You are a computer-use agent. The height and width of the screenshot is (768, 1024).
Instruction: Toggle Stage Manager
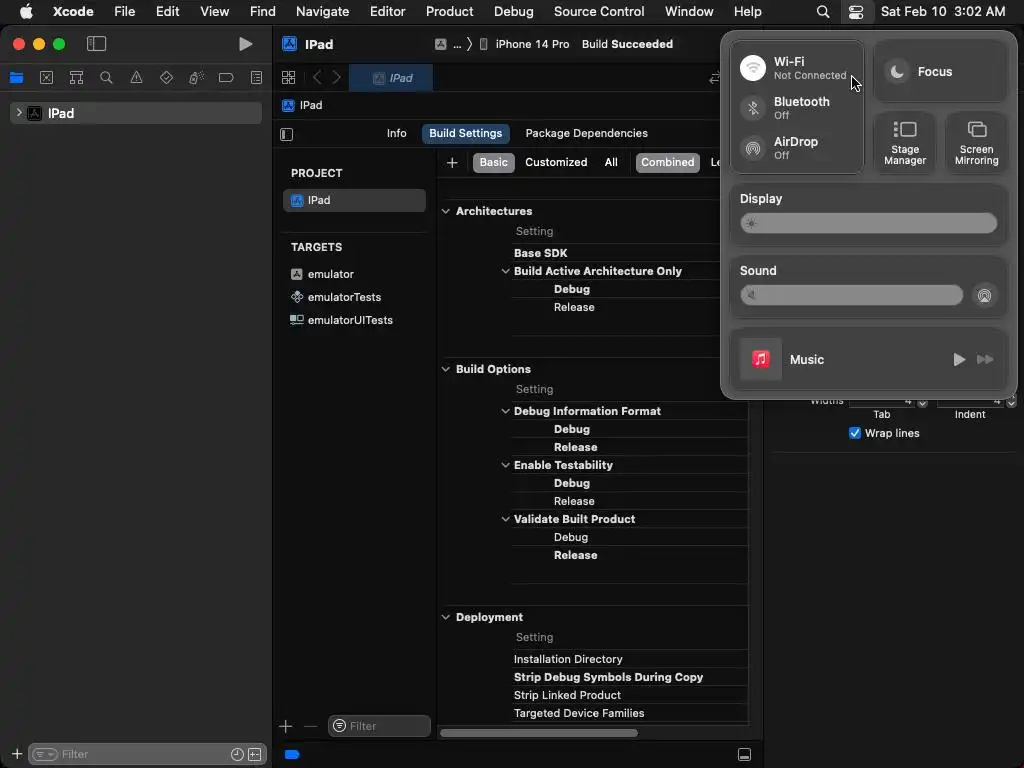point(904,143)
